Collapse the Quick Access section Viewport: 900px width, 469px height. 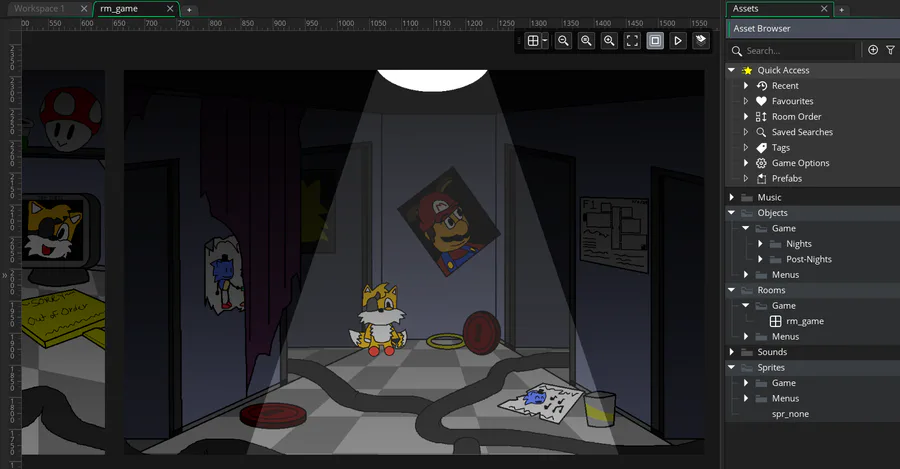point(731,70)
